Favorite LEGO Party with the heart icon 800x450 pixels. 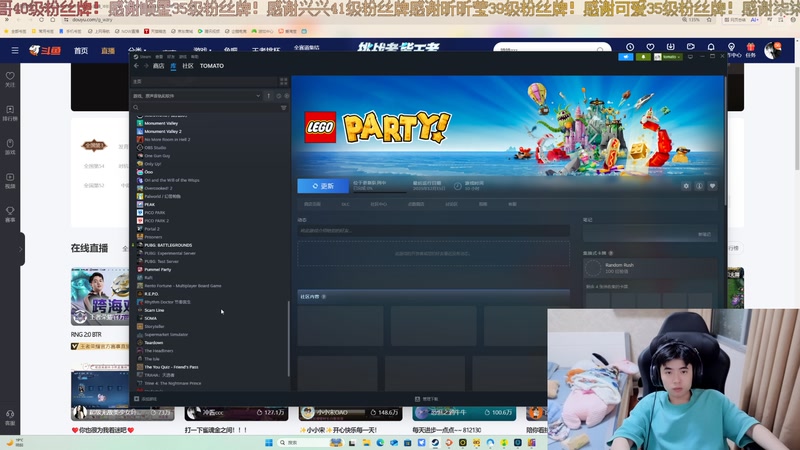click(713, 186)
